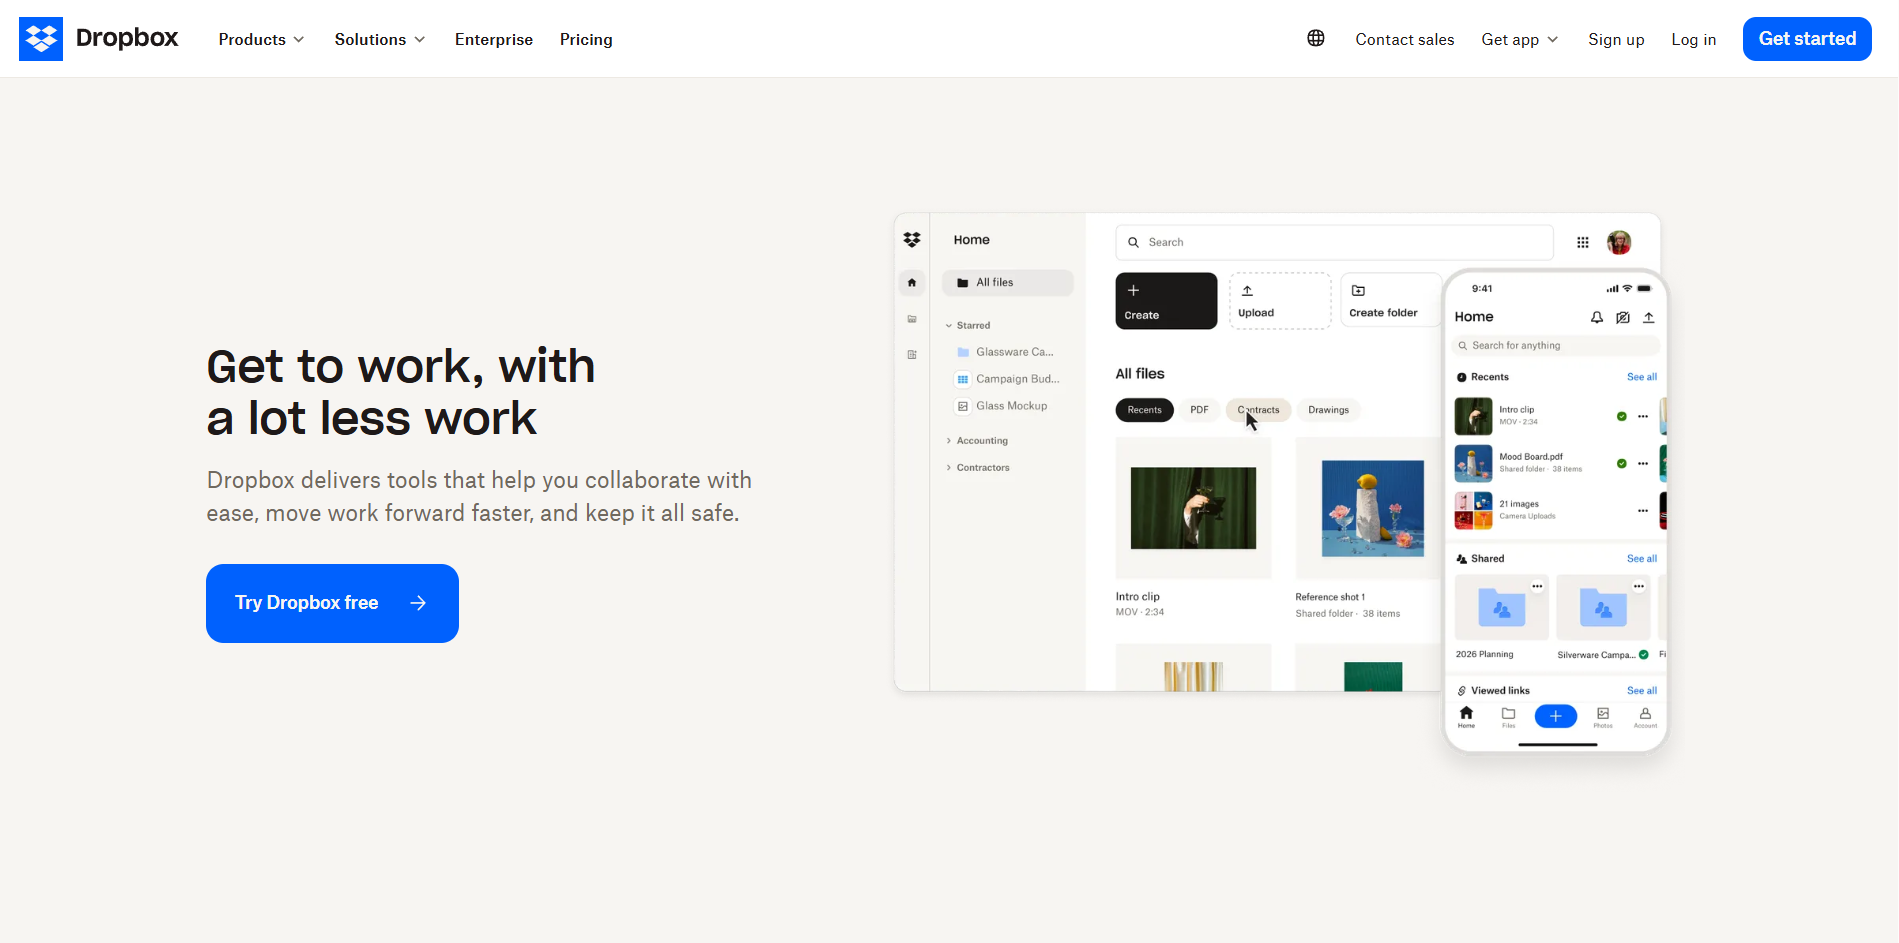
Task: Tap the Files tab in phone bottom bar
Action: (x=1509, y=716)
